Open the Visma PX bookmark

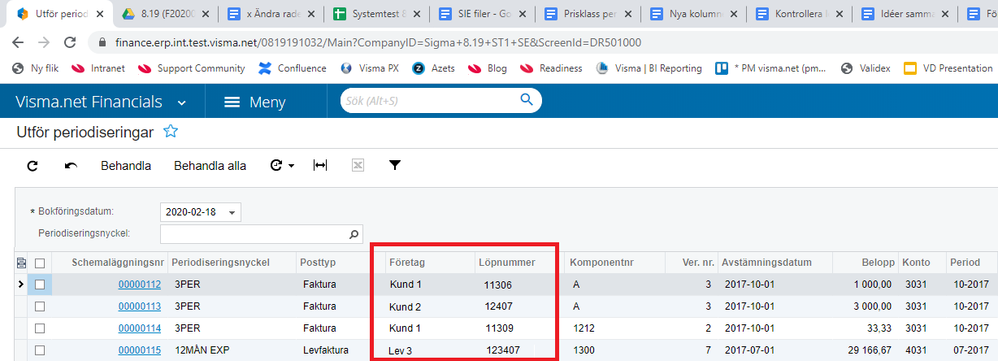pyautogui.click(x=369, y=68)
